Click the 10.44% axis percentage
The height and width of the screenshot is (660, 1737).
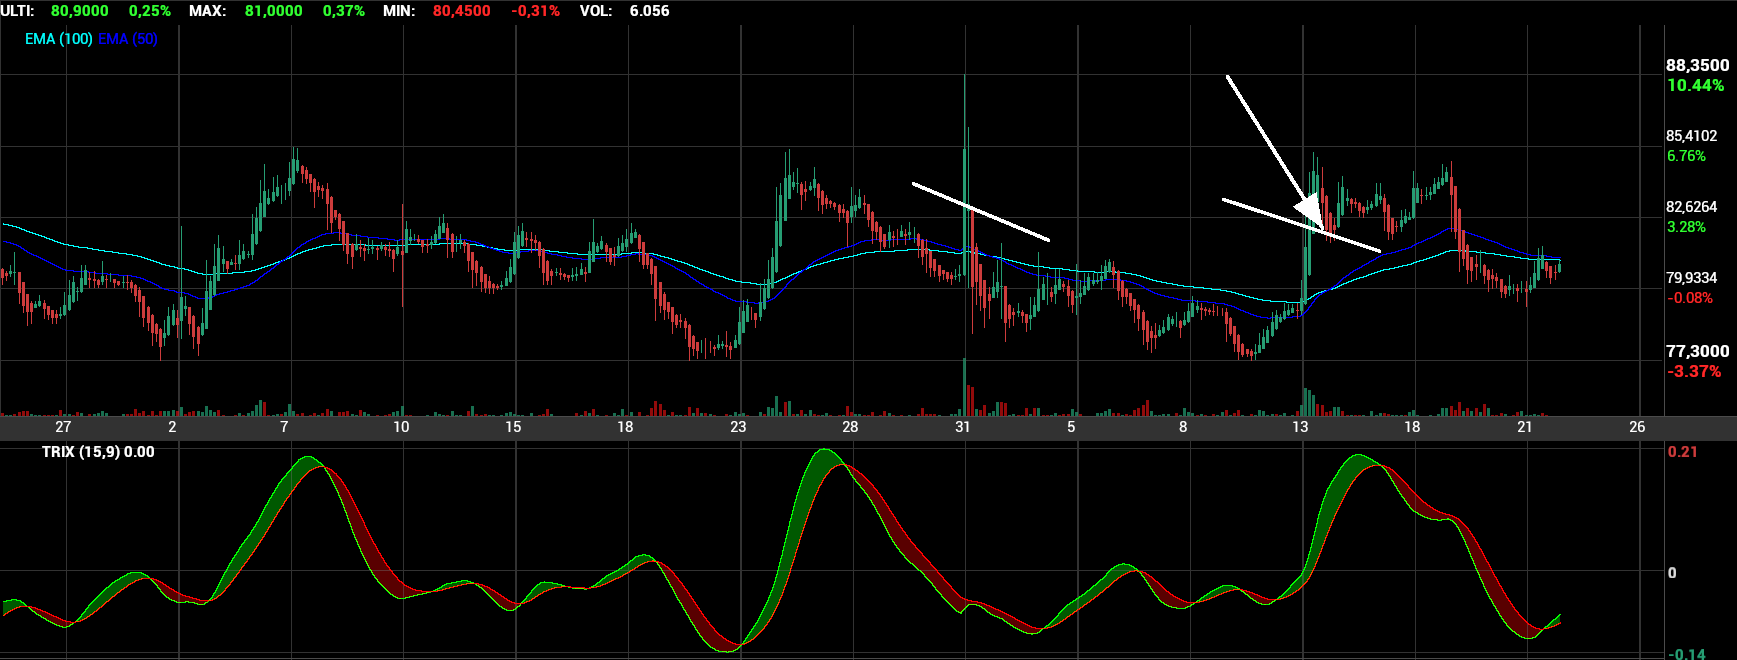1695,86
